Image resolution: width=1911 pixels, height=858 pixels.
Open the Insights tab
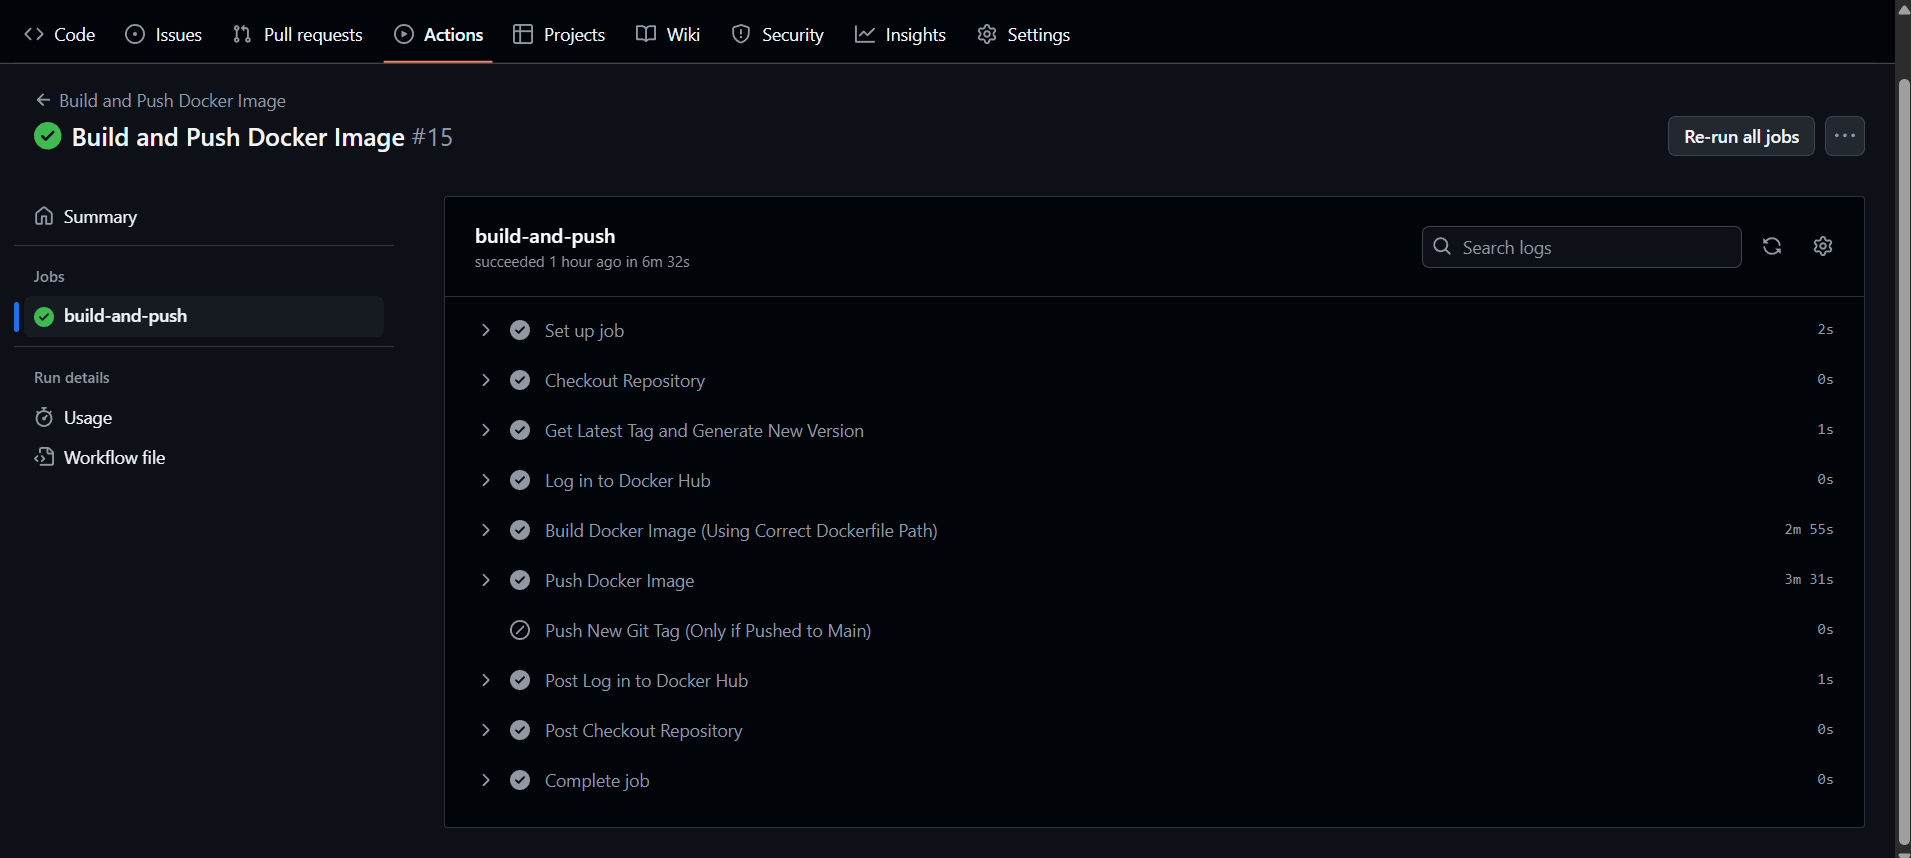tap(900, 34)
